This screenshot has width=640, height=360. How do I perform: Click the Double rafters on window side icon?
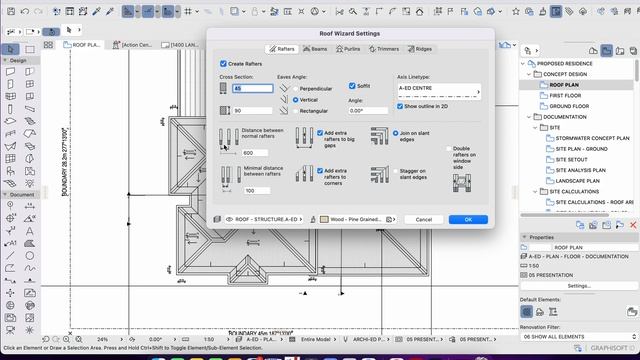[x=462, y=182]
